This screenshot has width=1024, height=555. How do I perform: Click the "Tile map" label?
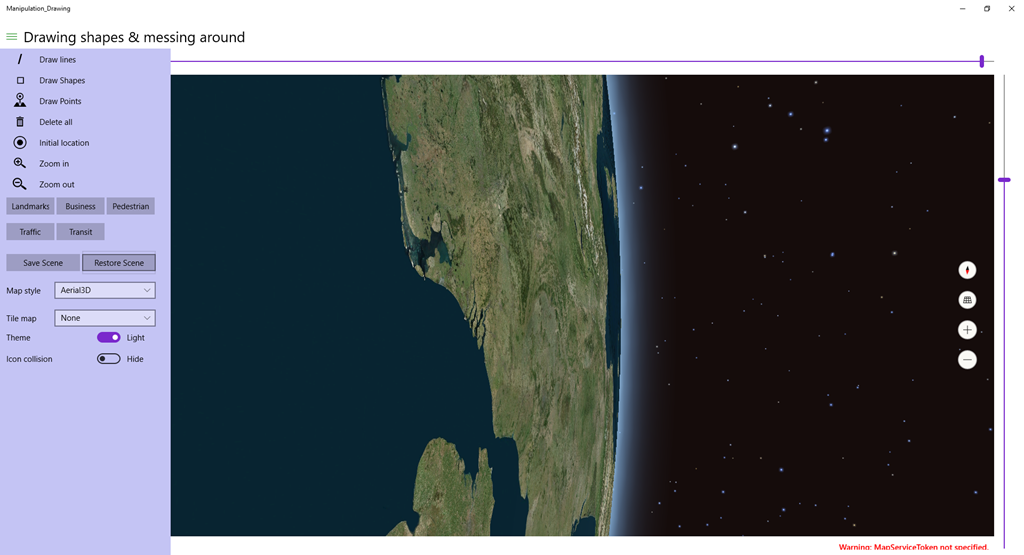pyautogui.click(x=22, y=318)
